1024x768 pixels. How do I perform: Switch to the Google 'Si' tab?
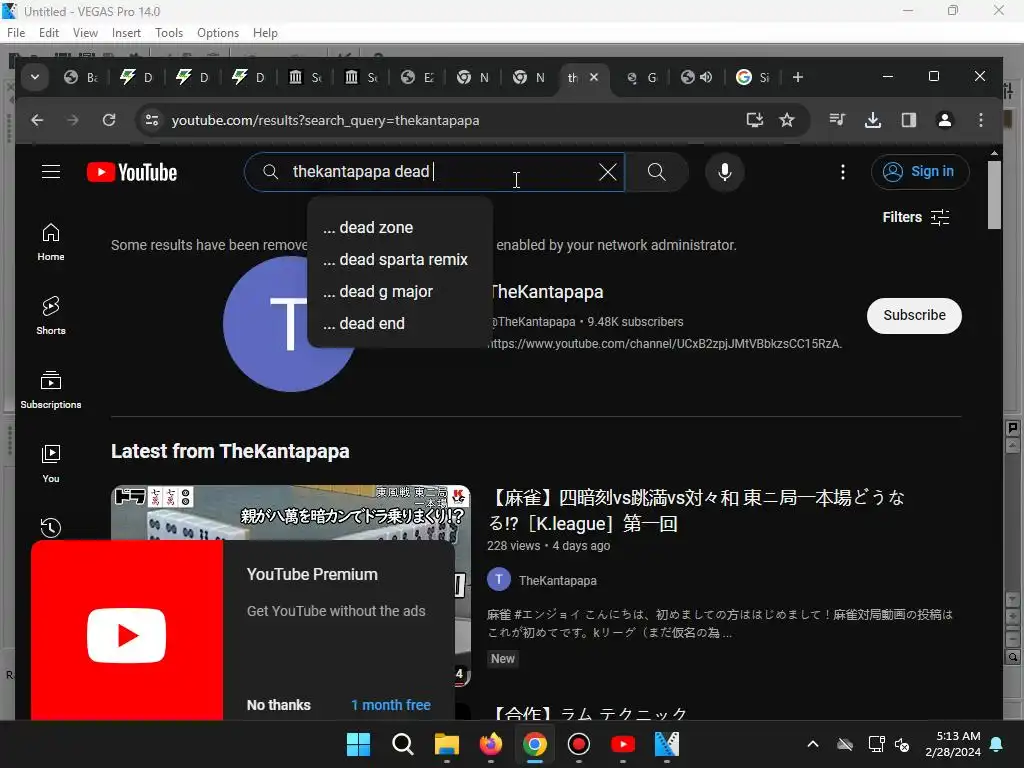(x=753, y=77)
